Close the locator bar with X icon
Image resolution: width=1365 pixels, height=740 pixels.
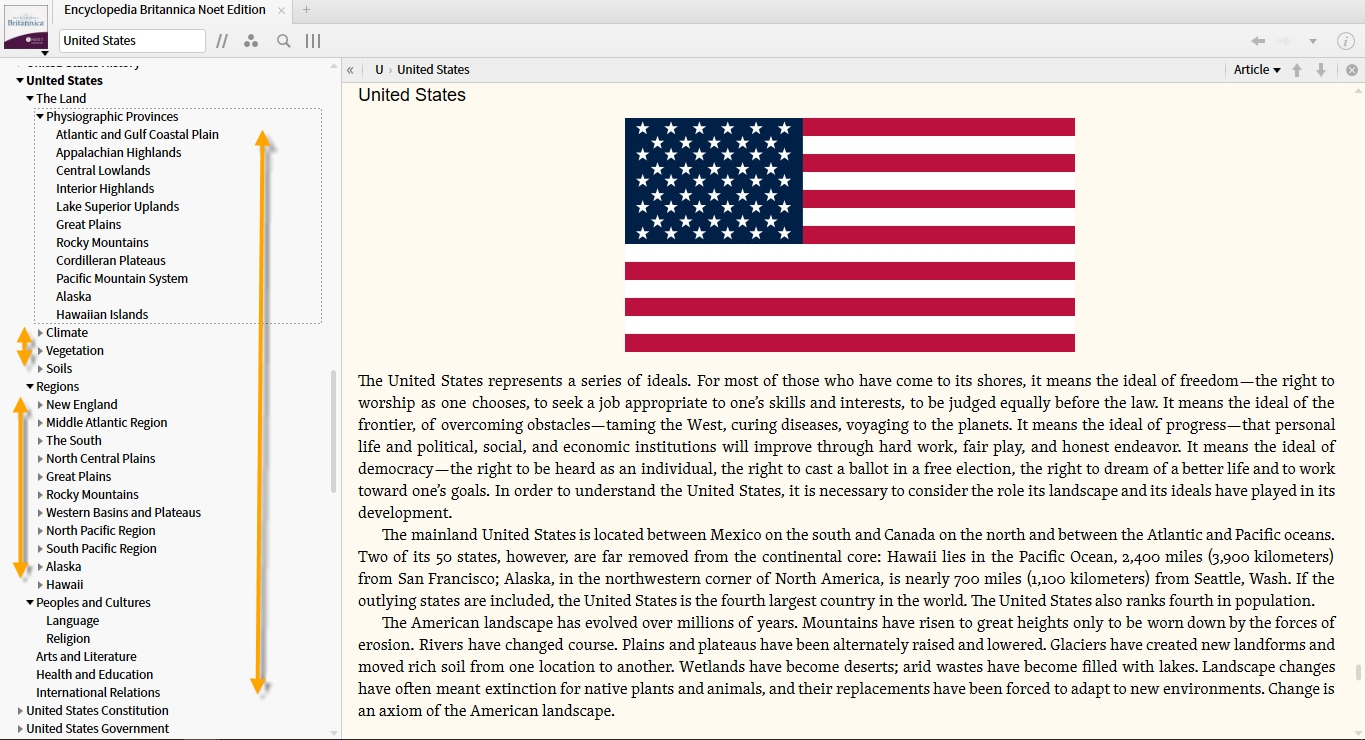1352,70
